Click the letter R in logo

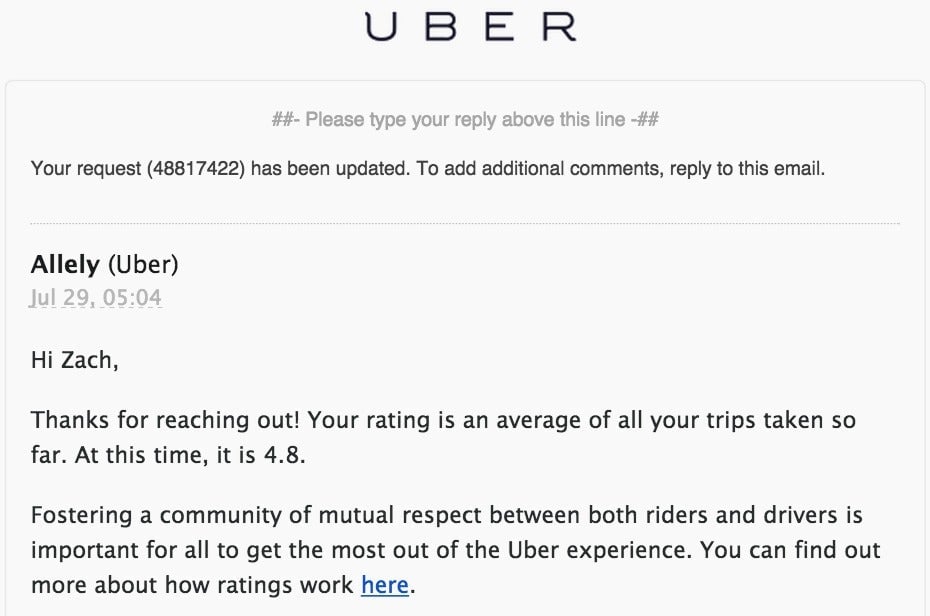click(x=559, y=27)
